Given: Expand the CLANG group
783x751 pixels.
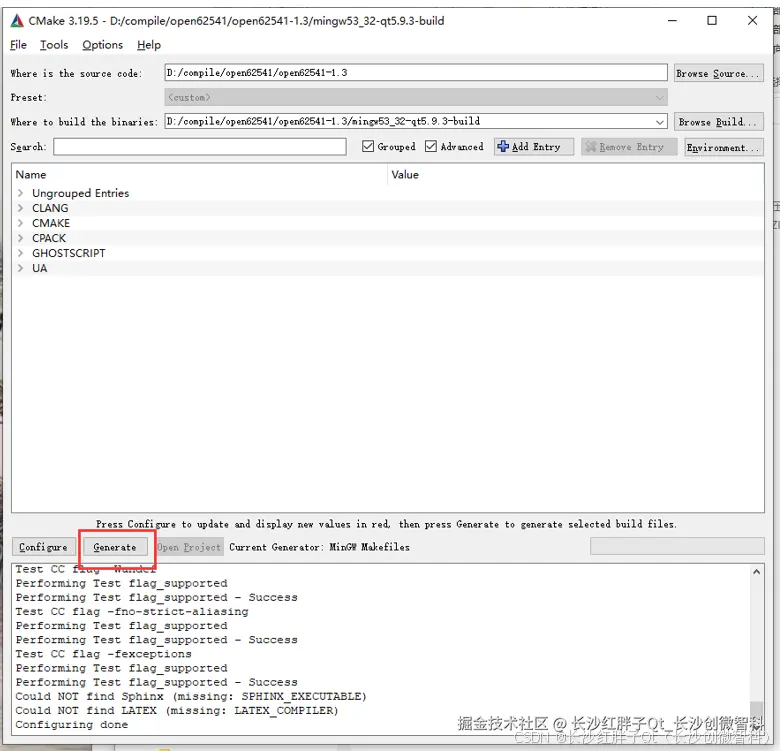Looking at the screenshot, I should pos(20,208).
